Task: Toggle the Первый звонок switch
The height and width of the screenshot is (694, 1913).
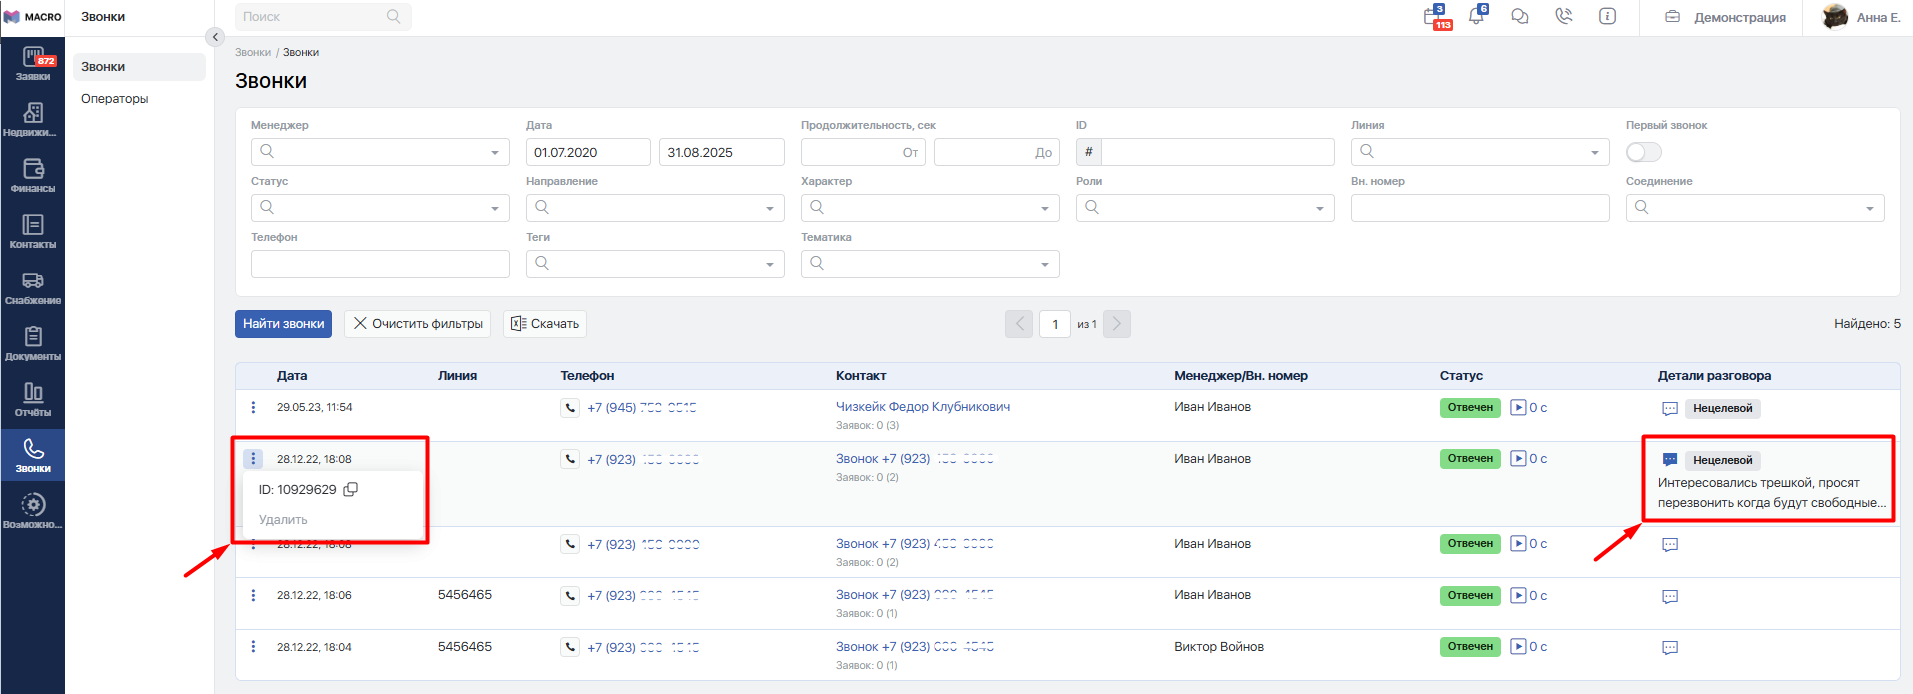Action: [x=1643, y=152]
